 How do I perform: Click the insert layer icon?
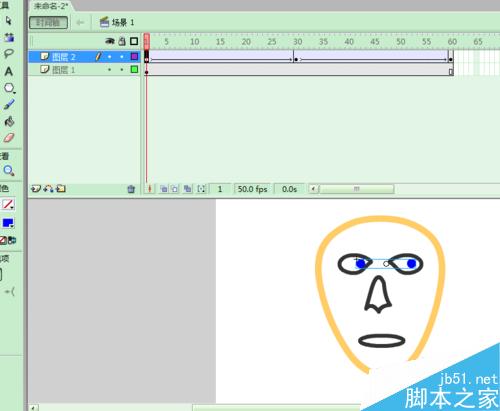coord(36,189)
